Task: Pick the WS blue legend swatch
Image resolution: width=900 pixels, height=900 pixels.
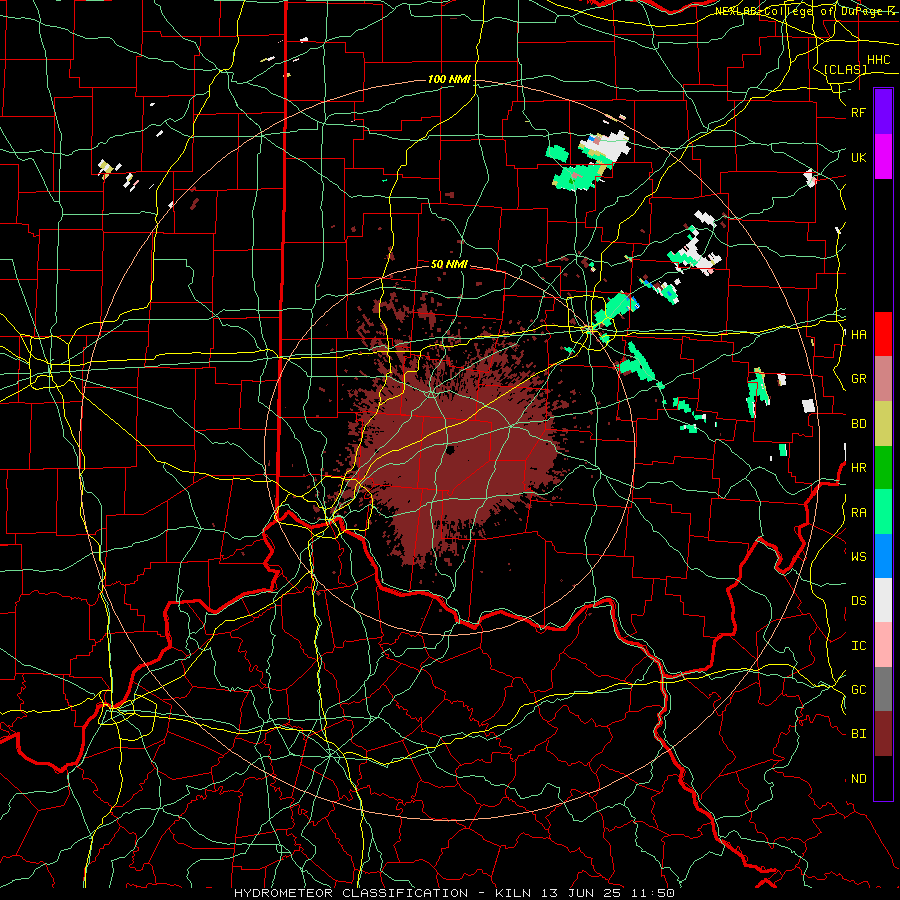Action: pyautogui.click(x=883, y=556)
